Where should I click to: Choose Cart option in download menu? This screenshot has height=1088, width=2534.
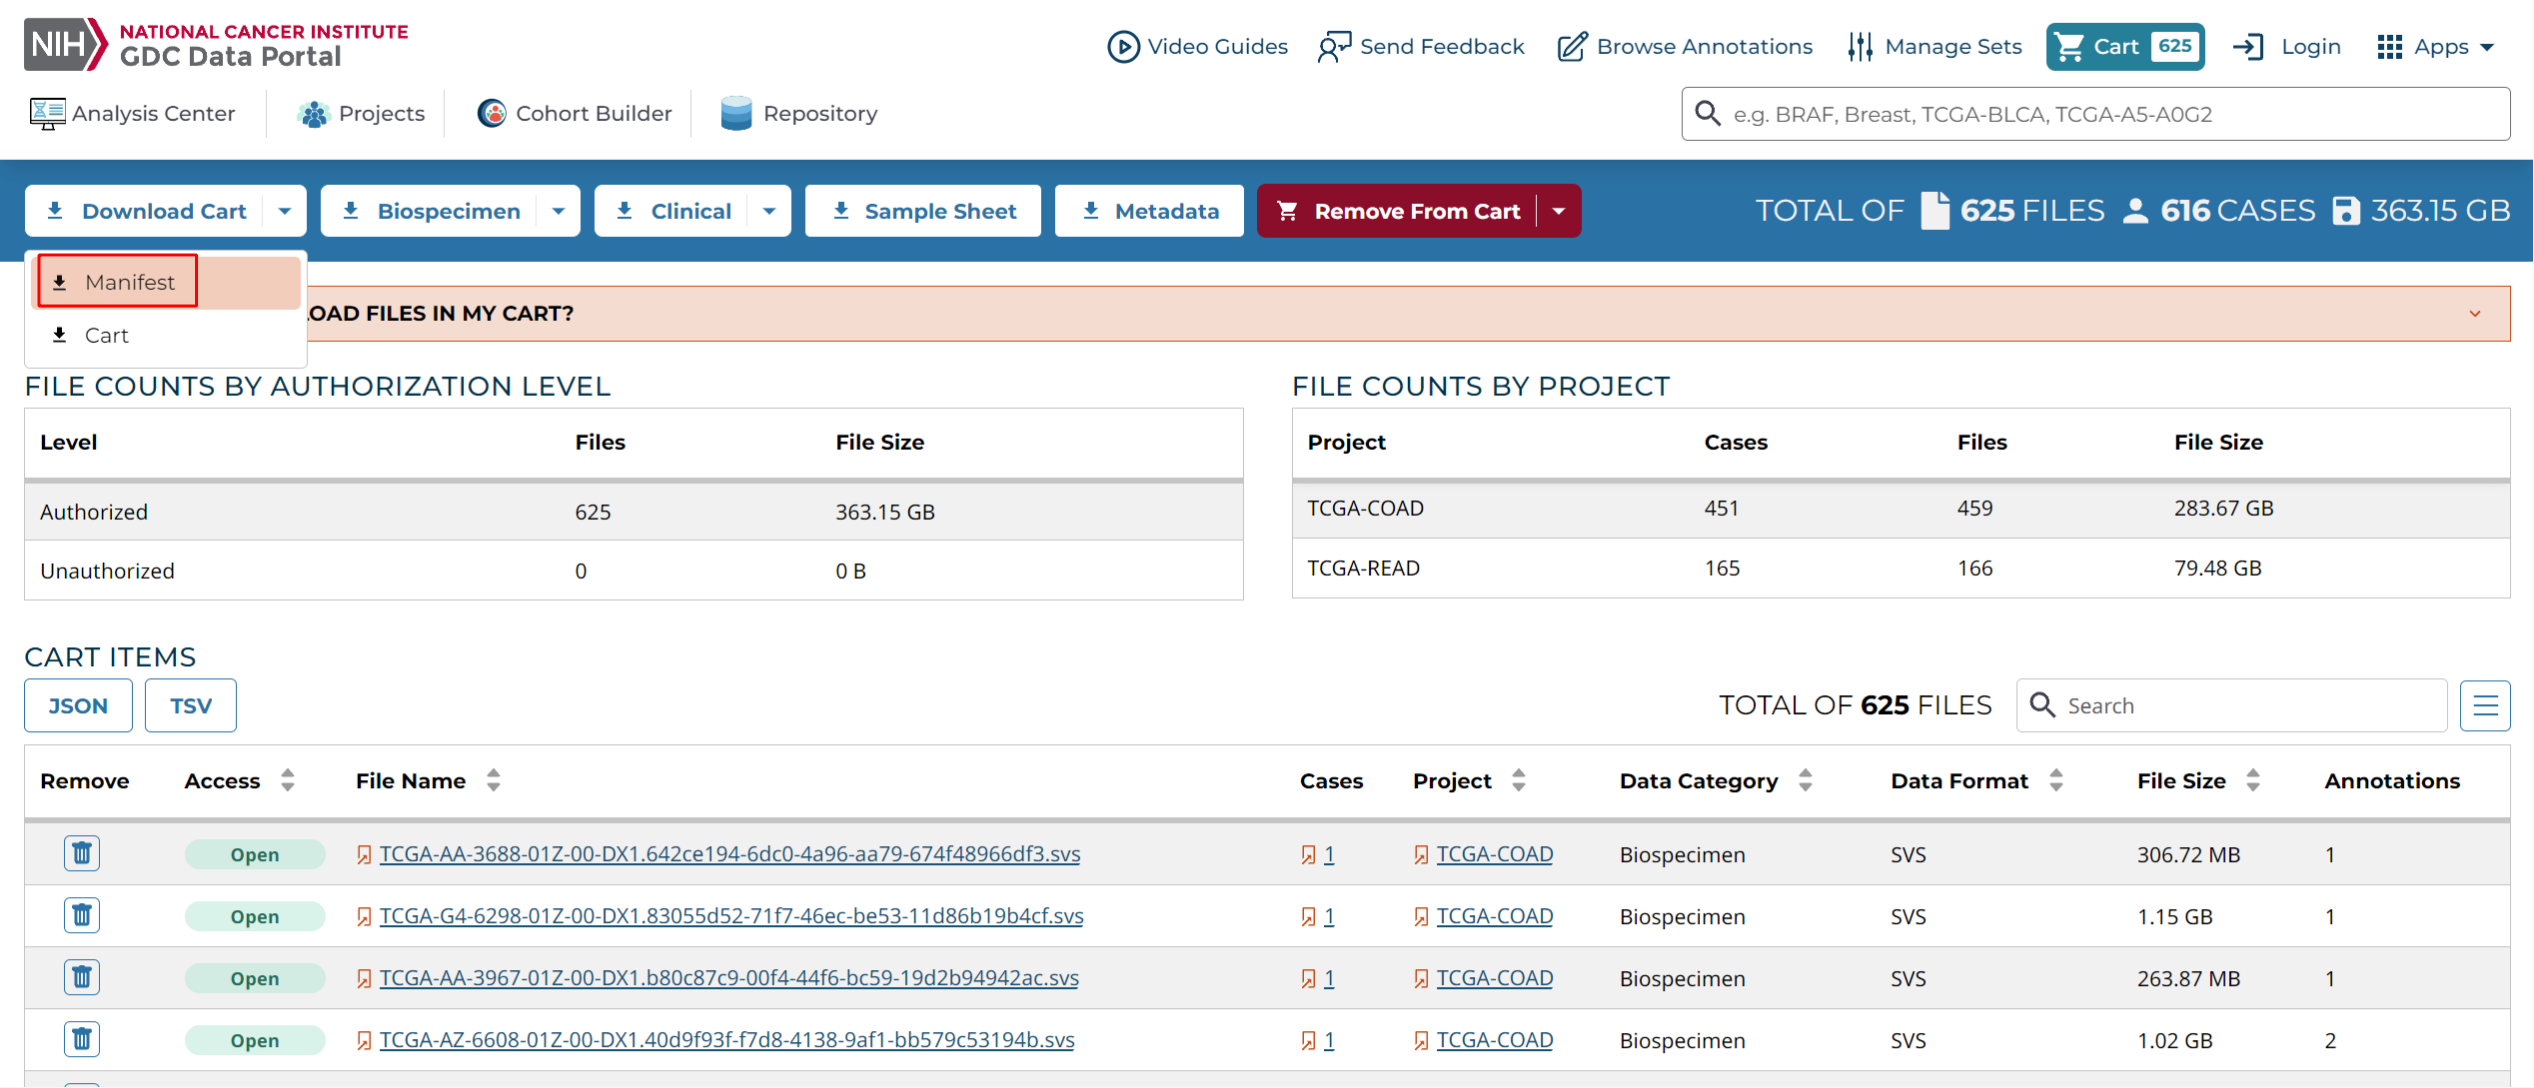[106, 335]
